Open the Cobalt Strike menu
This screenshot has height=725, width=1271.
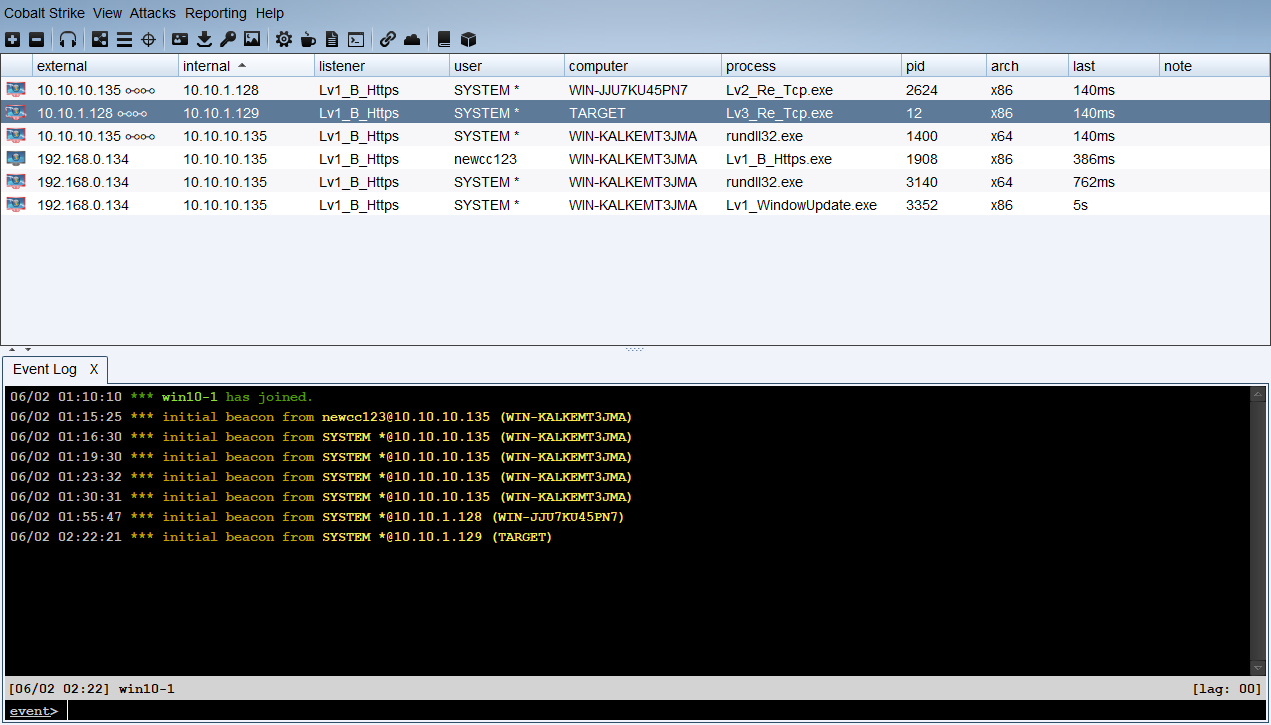pyautogui.click(x=44, y=13)
